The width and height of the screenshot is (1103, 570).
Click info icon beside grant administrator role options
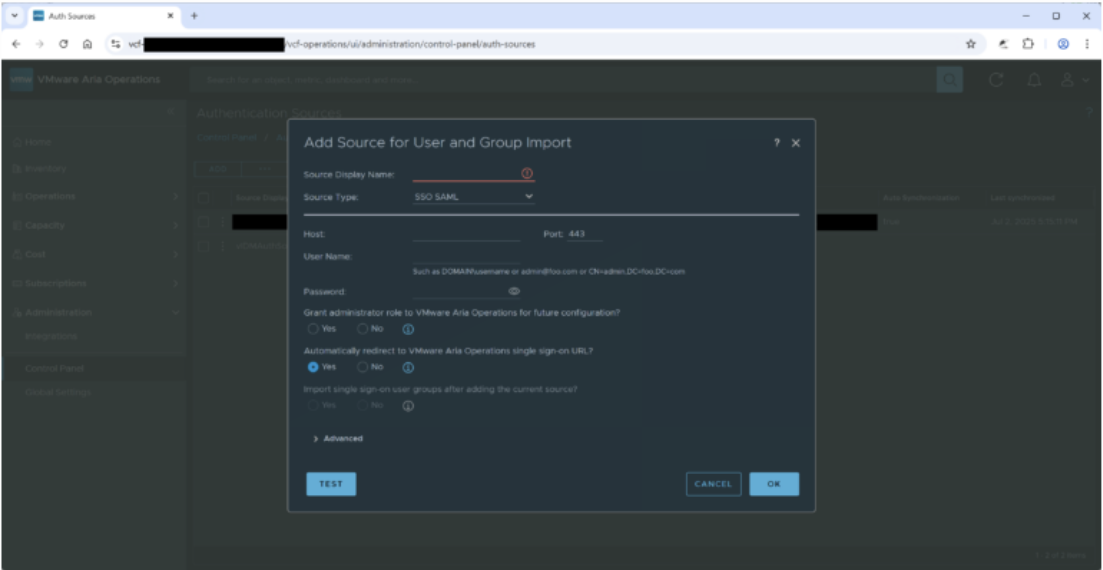(x=408, y=329)
